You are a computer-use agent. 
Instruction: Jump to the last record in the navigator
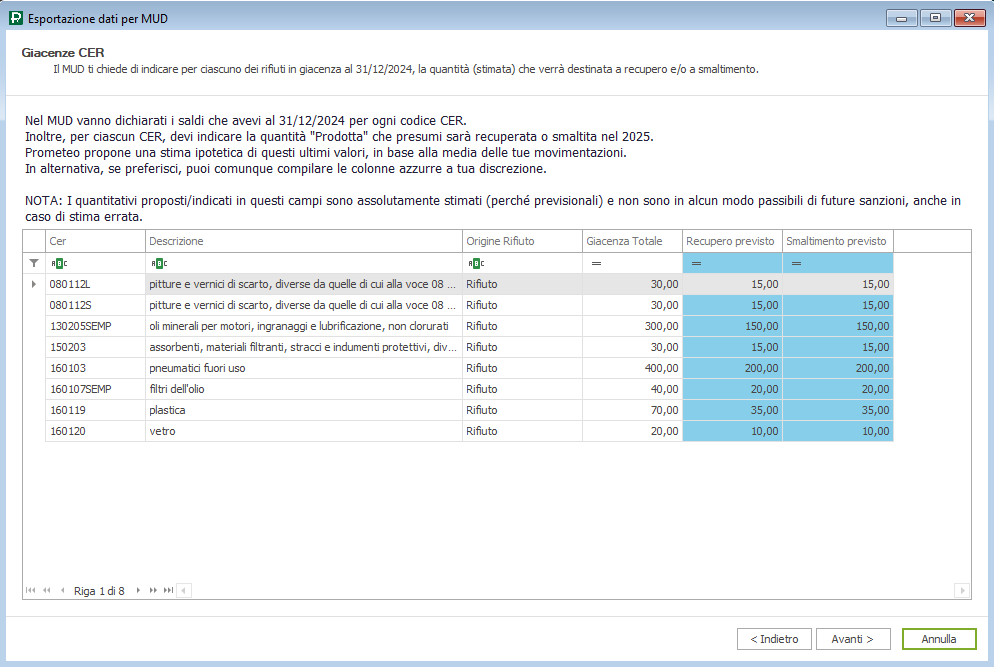168,590
